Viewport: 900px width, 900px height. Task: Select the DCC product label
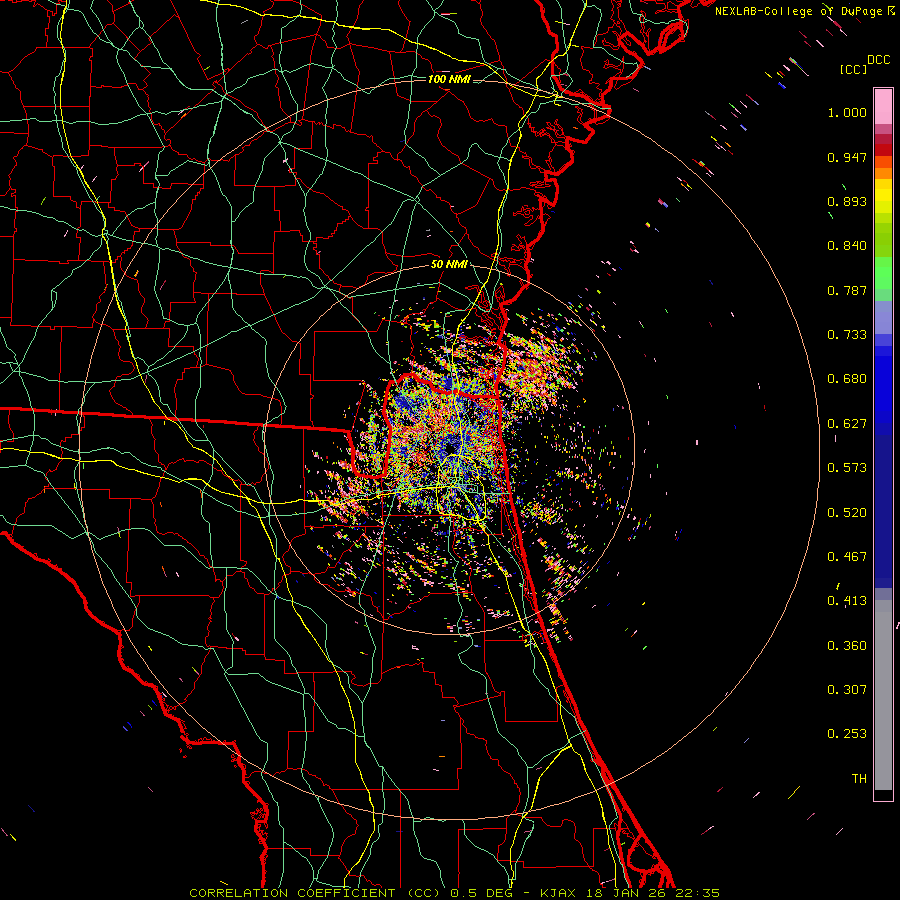coord(878,60)
